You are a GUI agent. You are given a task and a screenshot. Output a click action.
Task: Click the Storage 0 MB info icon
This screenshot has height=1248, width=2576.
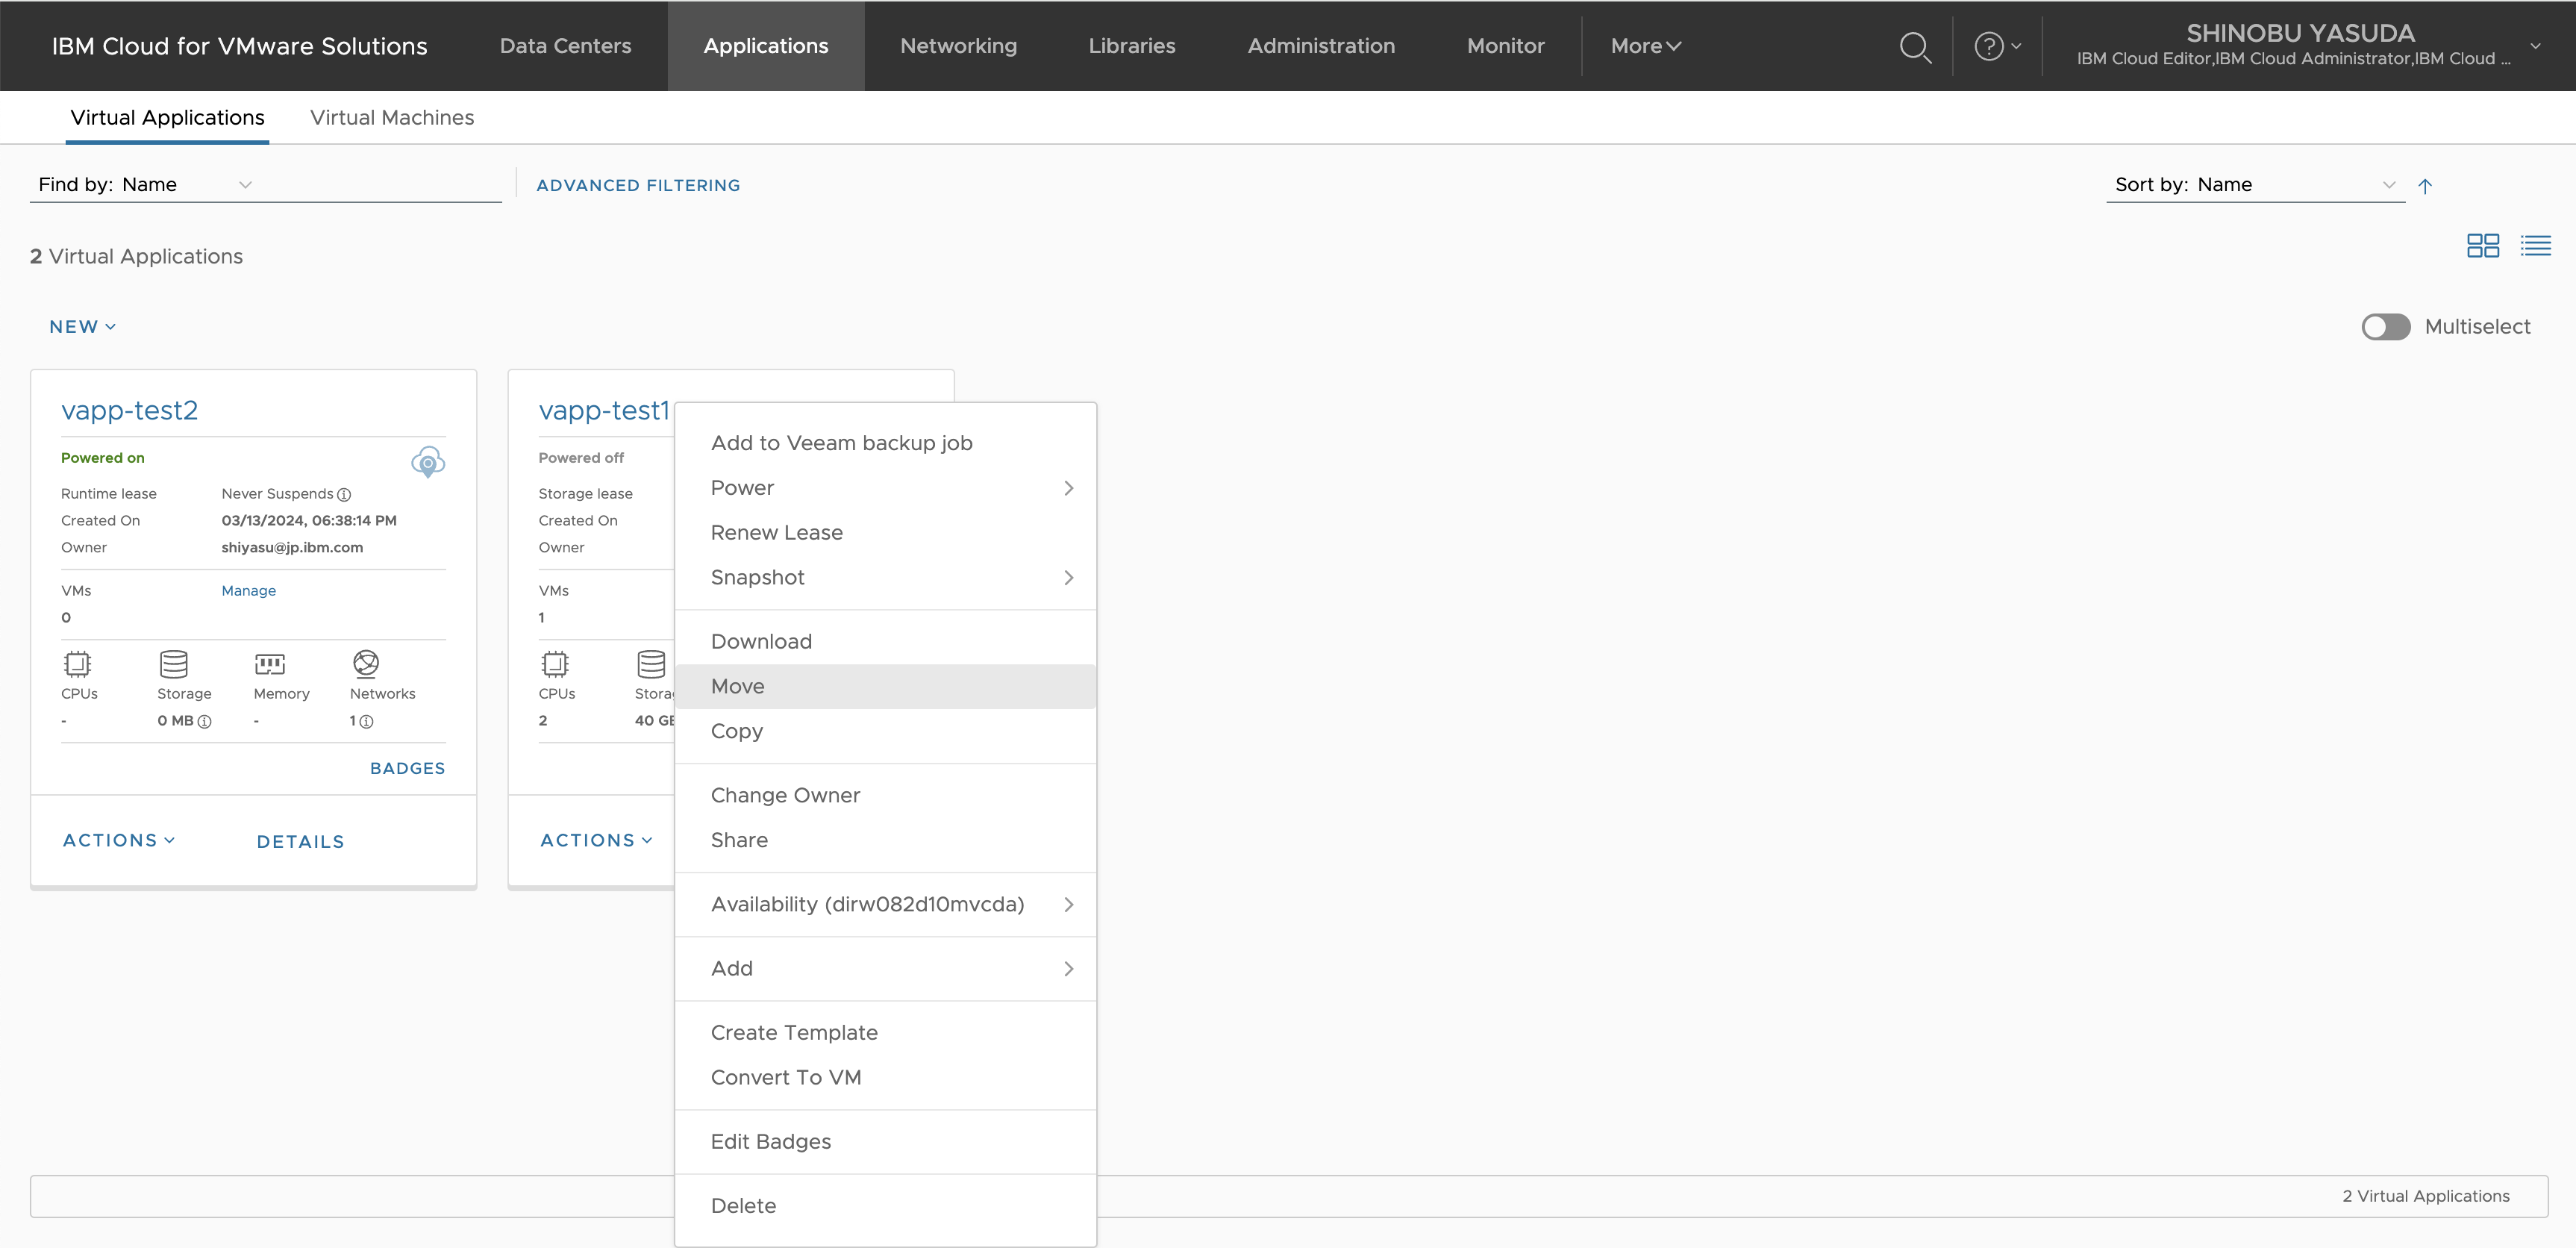click(205, 722)
